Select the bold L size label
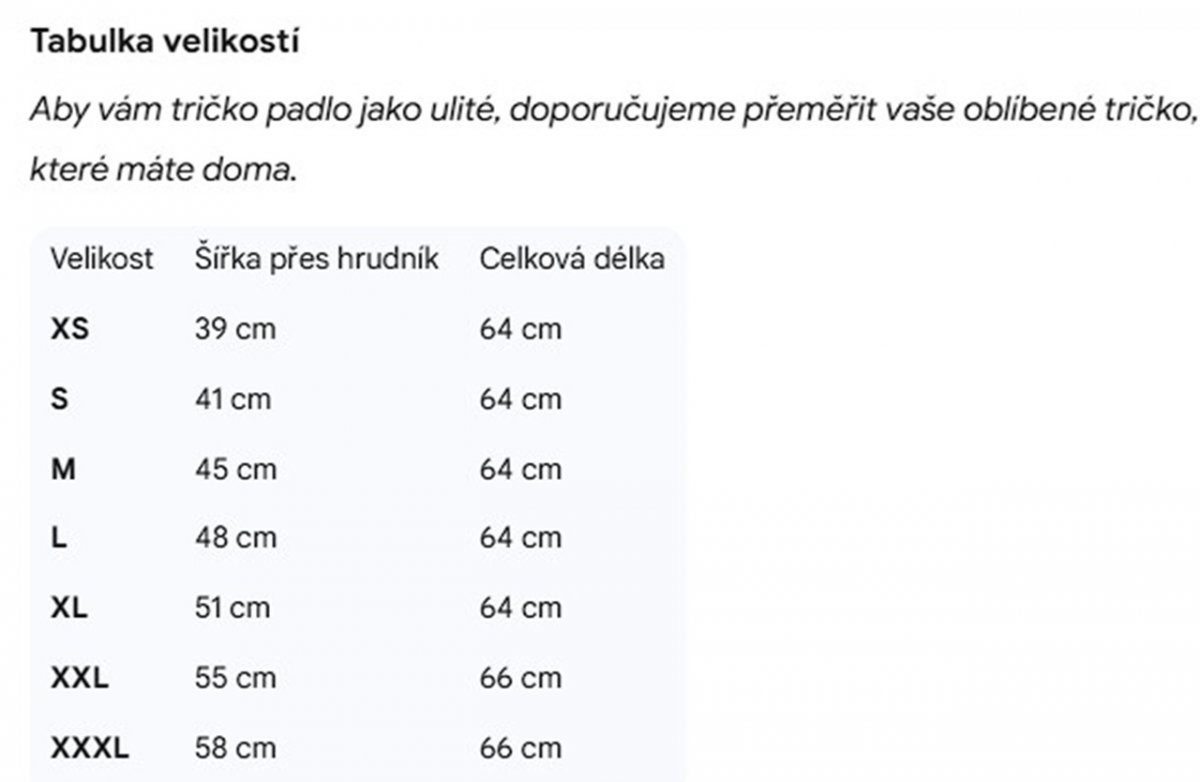Screen dimensions: 1200x782 pyautogui.click(x=59, y=537)
